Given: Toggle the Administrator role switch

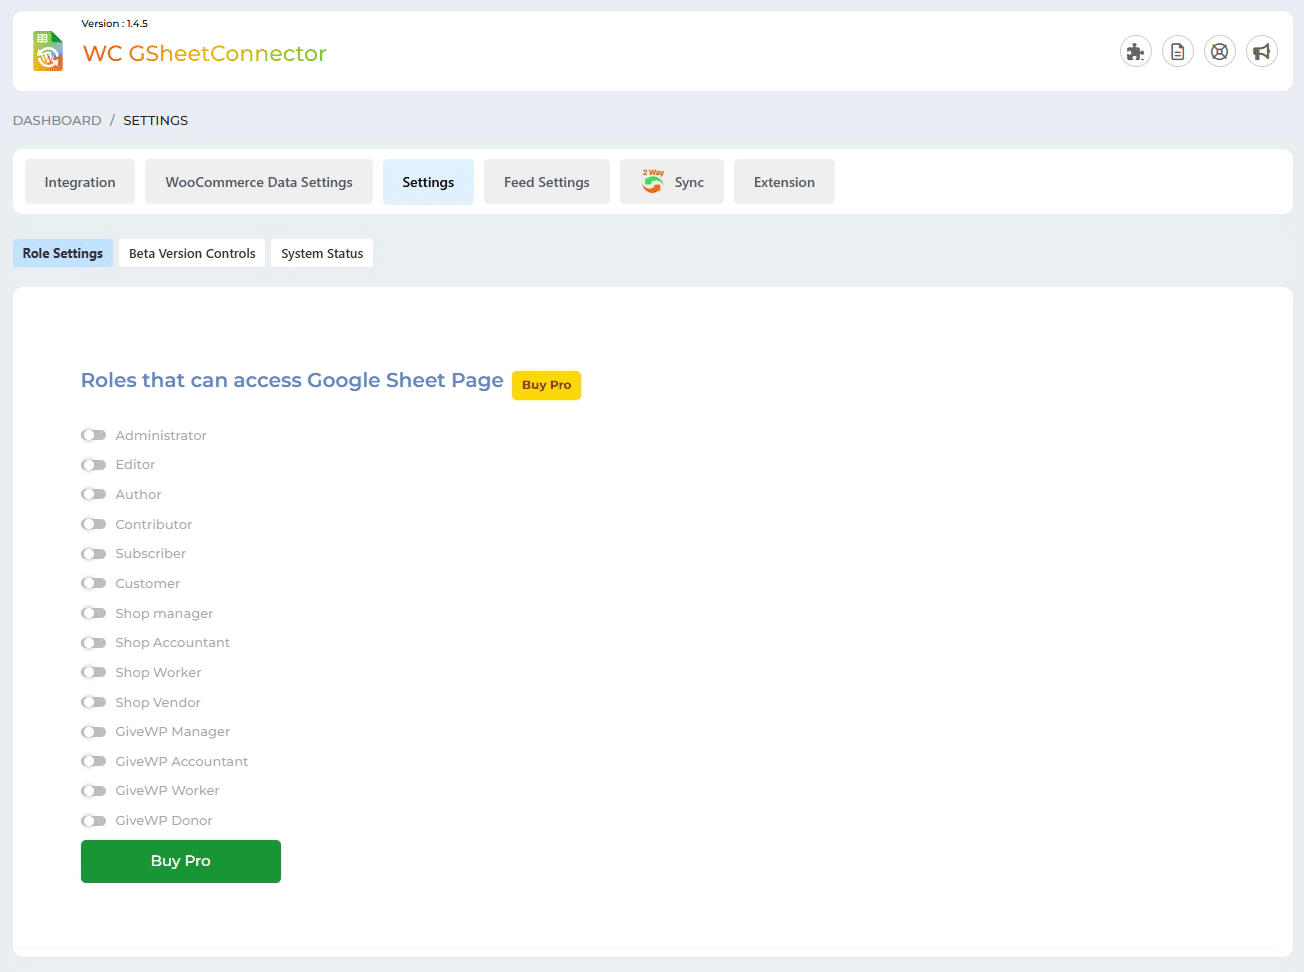Looking at the screenshot, I should [x=94, y=435].
